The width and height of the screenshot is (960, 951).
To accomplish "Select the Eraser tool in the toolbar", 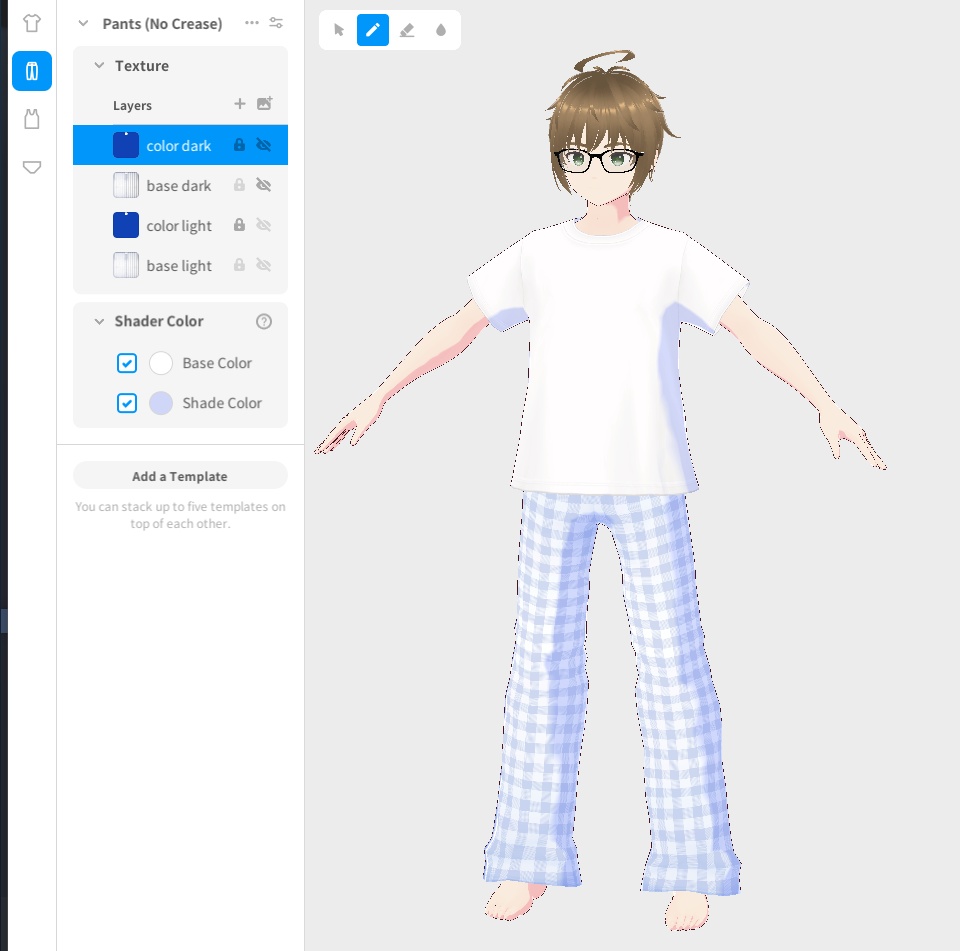I will click(x=407, y=30).
